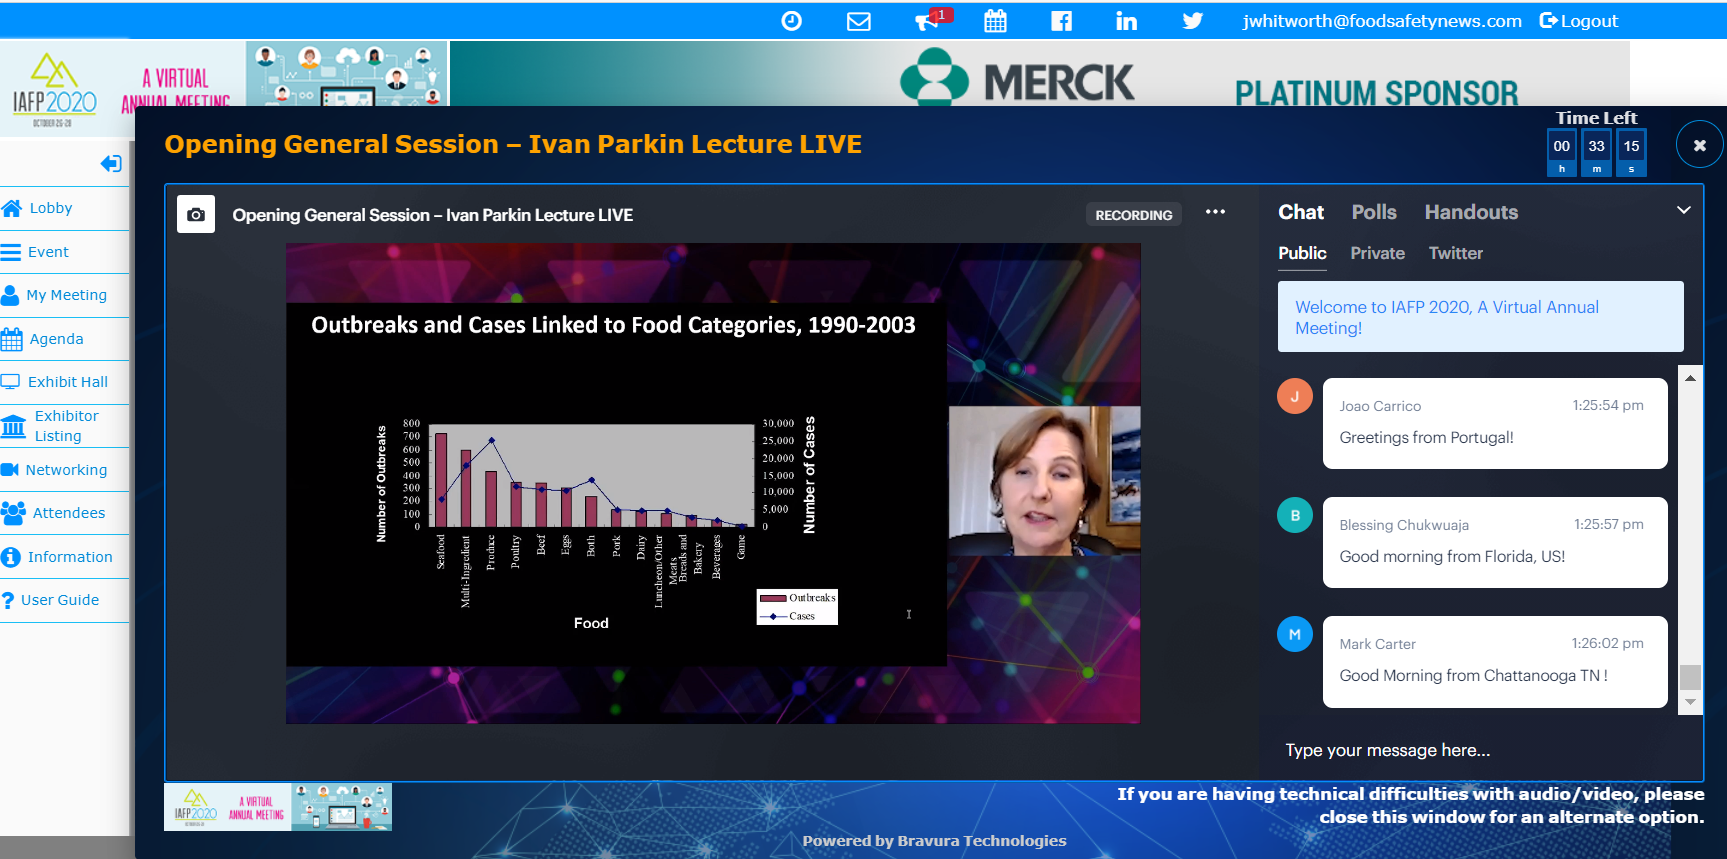Select the Public chat tab

click(x=1302, y=254)
